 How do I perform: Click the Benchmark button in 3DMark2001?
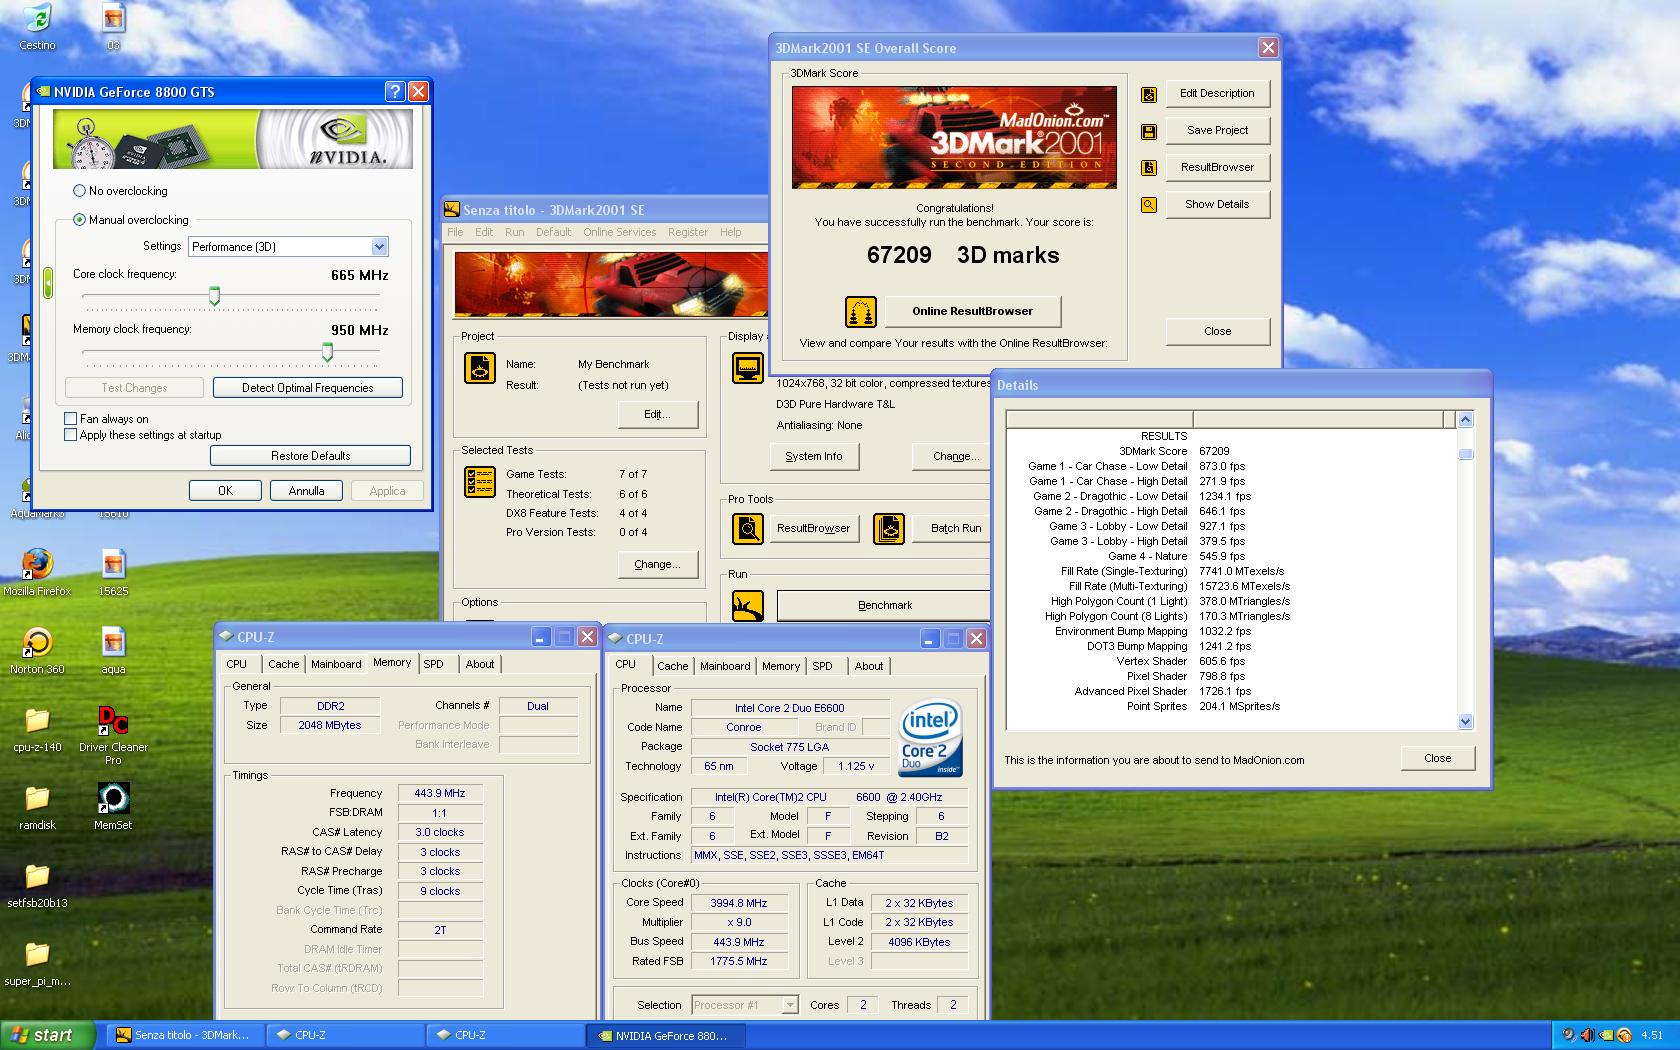click(x=884, y=606)
